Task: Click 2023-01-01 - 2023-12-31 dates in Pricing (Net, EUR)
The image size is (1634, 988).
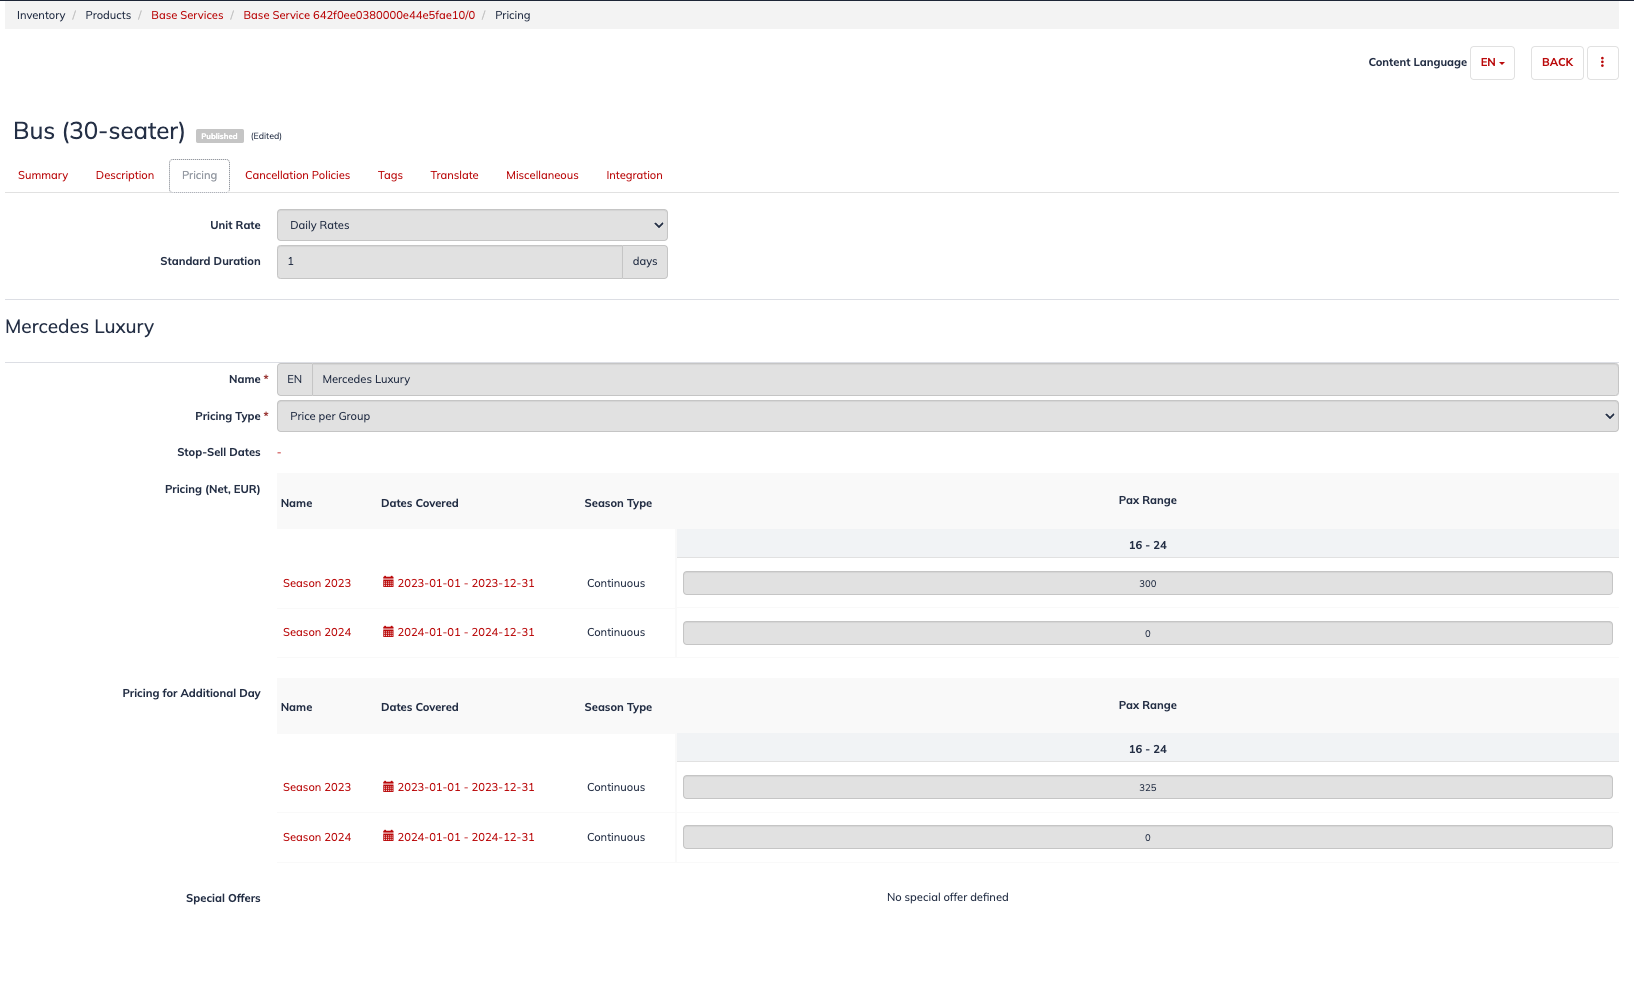Action: click(x=466, y=583)
